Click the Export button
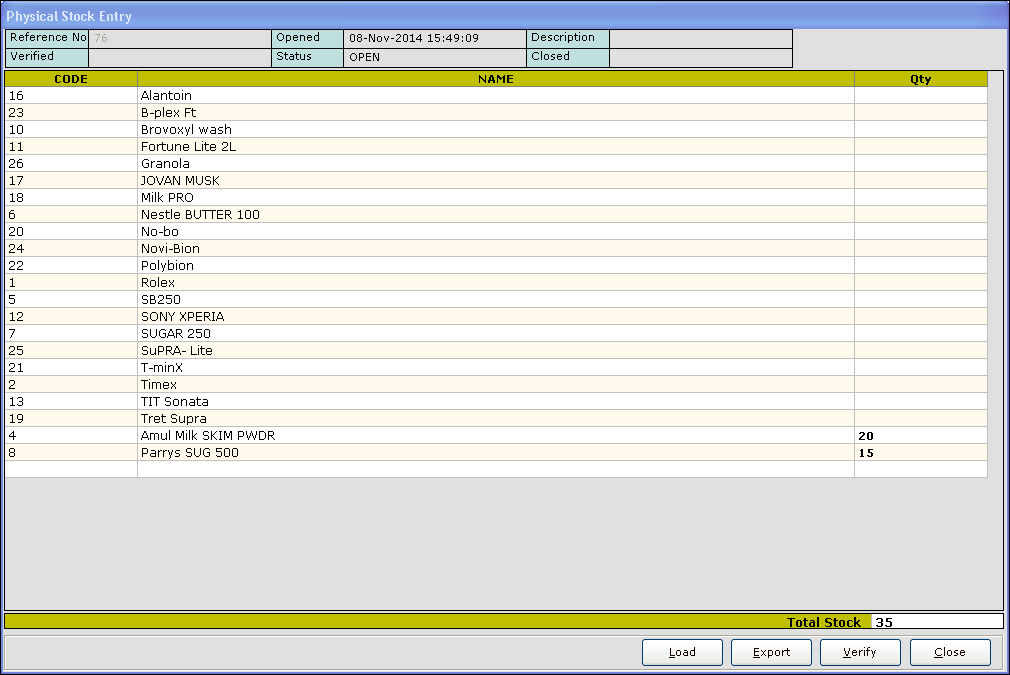The image size is (1010, 675). coord(771,652)
